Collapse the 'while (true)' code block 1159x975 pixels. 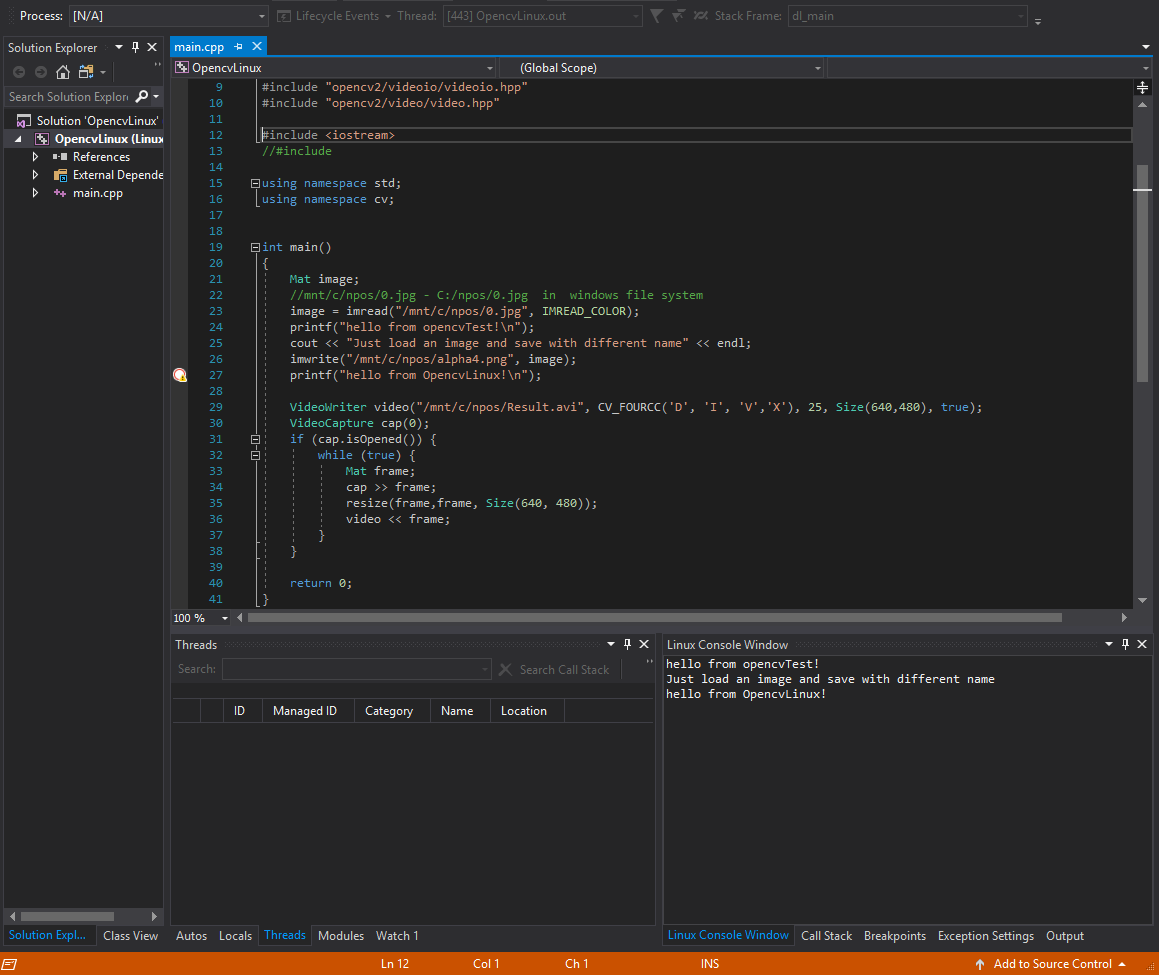point(255,455)
